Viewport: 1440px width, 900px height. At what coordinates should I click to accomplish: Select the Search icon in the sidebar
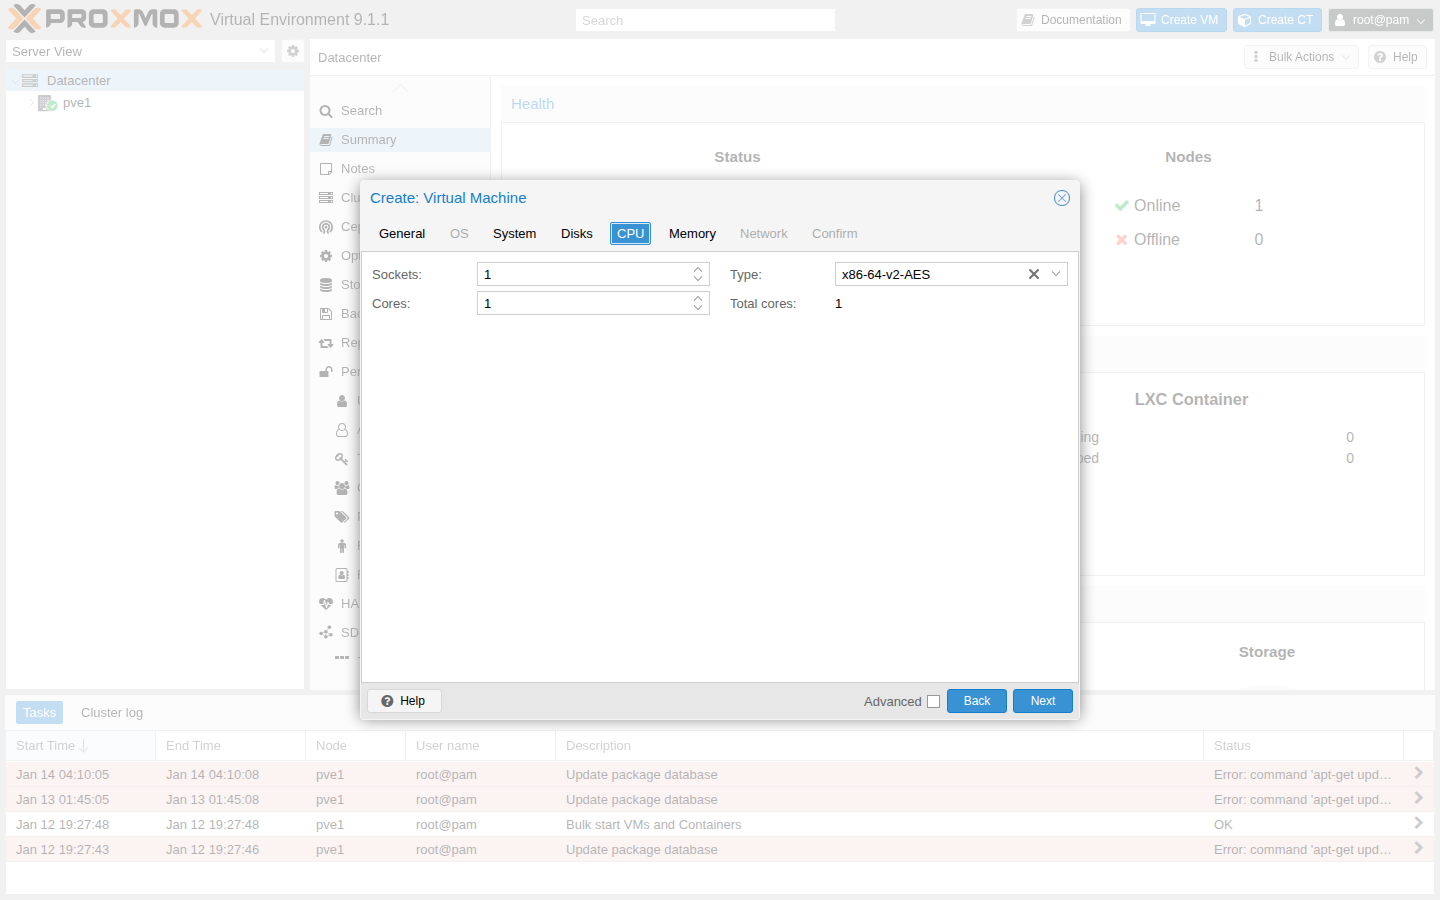tap(326, 110)
